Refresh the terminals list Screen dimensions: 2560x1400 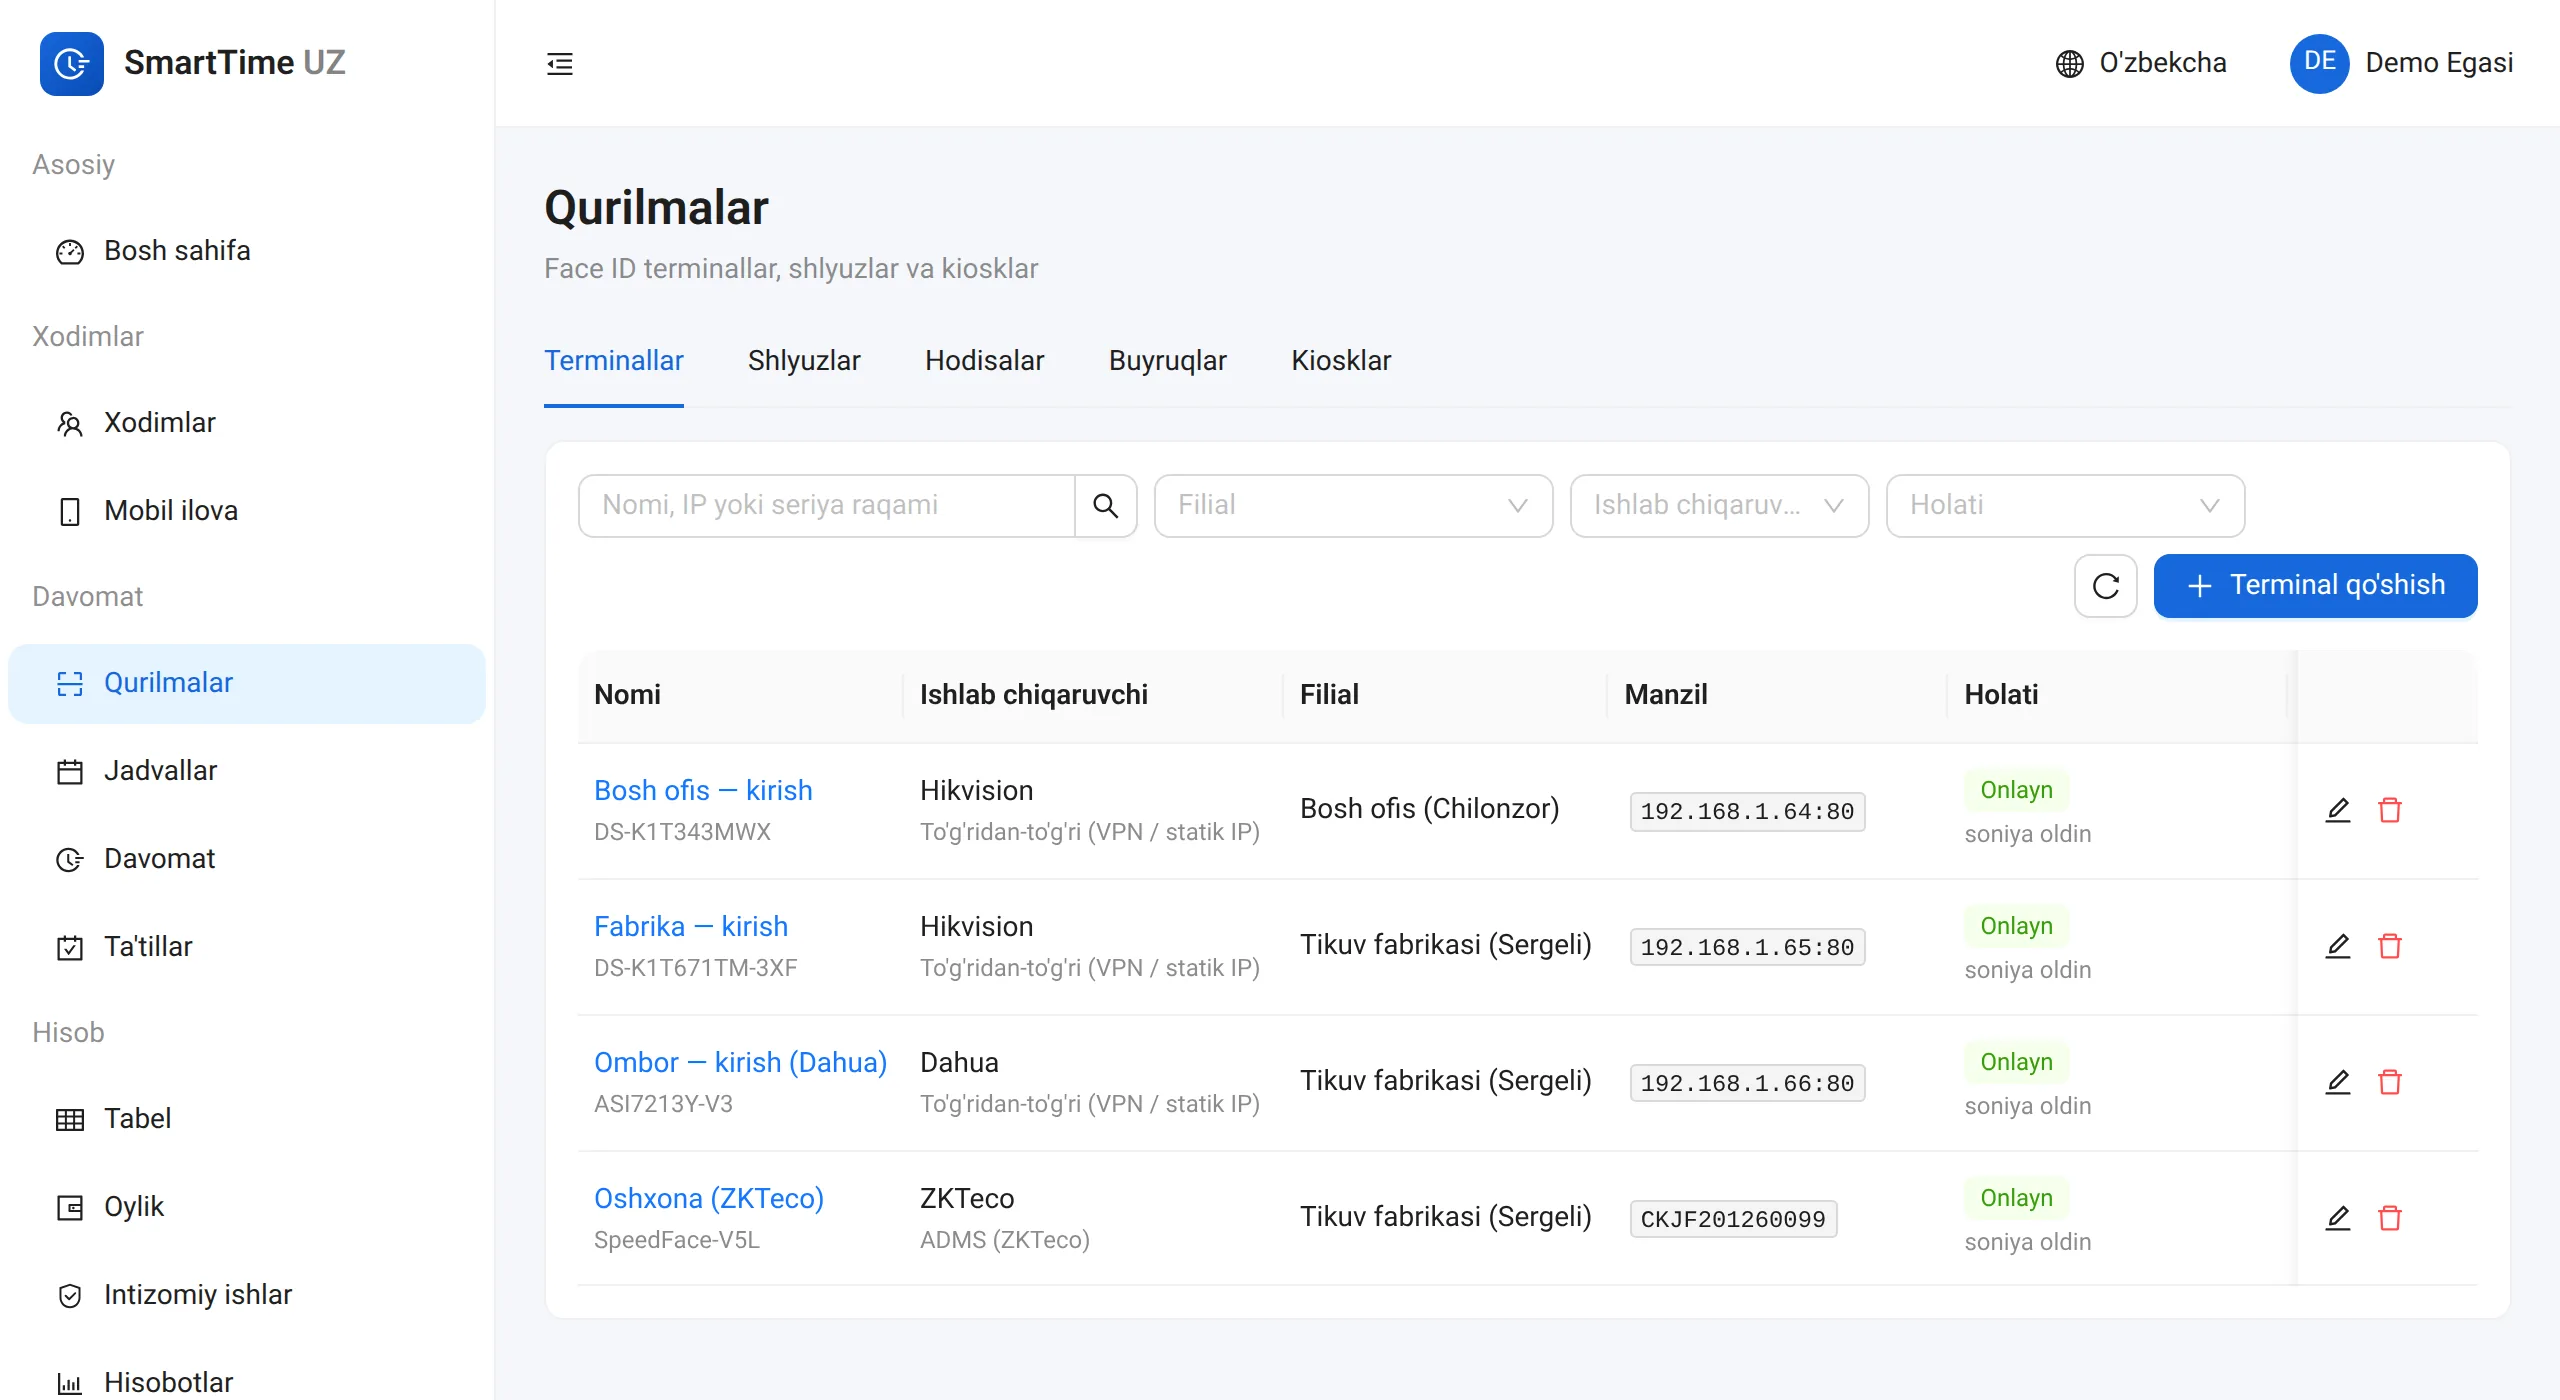tap(2105, 586)
